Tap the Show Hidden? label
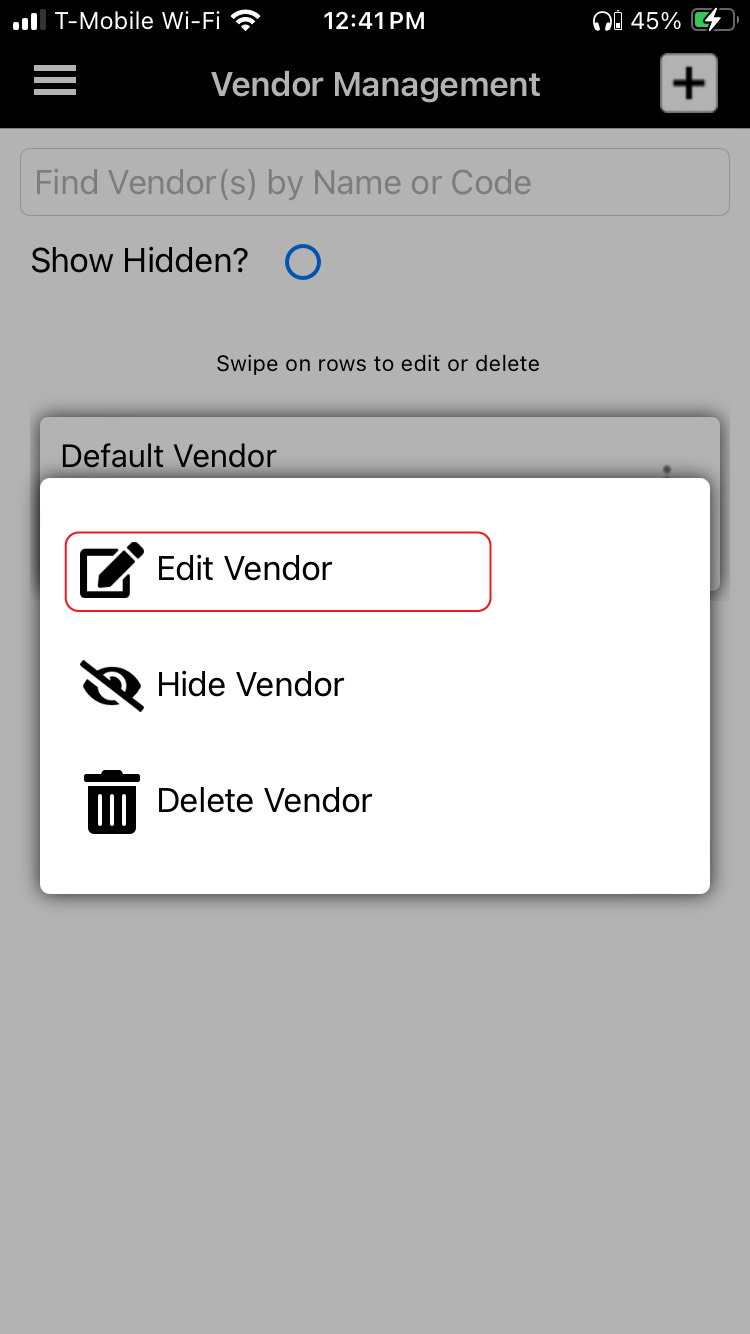The width and height of the screenshot is (750, 1334). [140, 261]
